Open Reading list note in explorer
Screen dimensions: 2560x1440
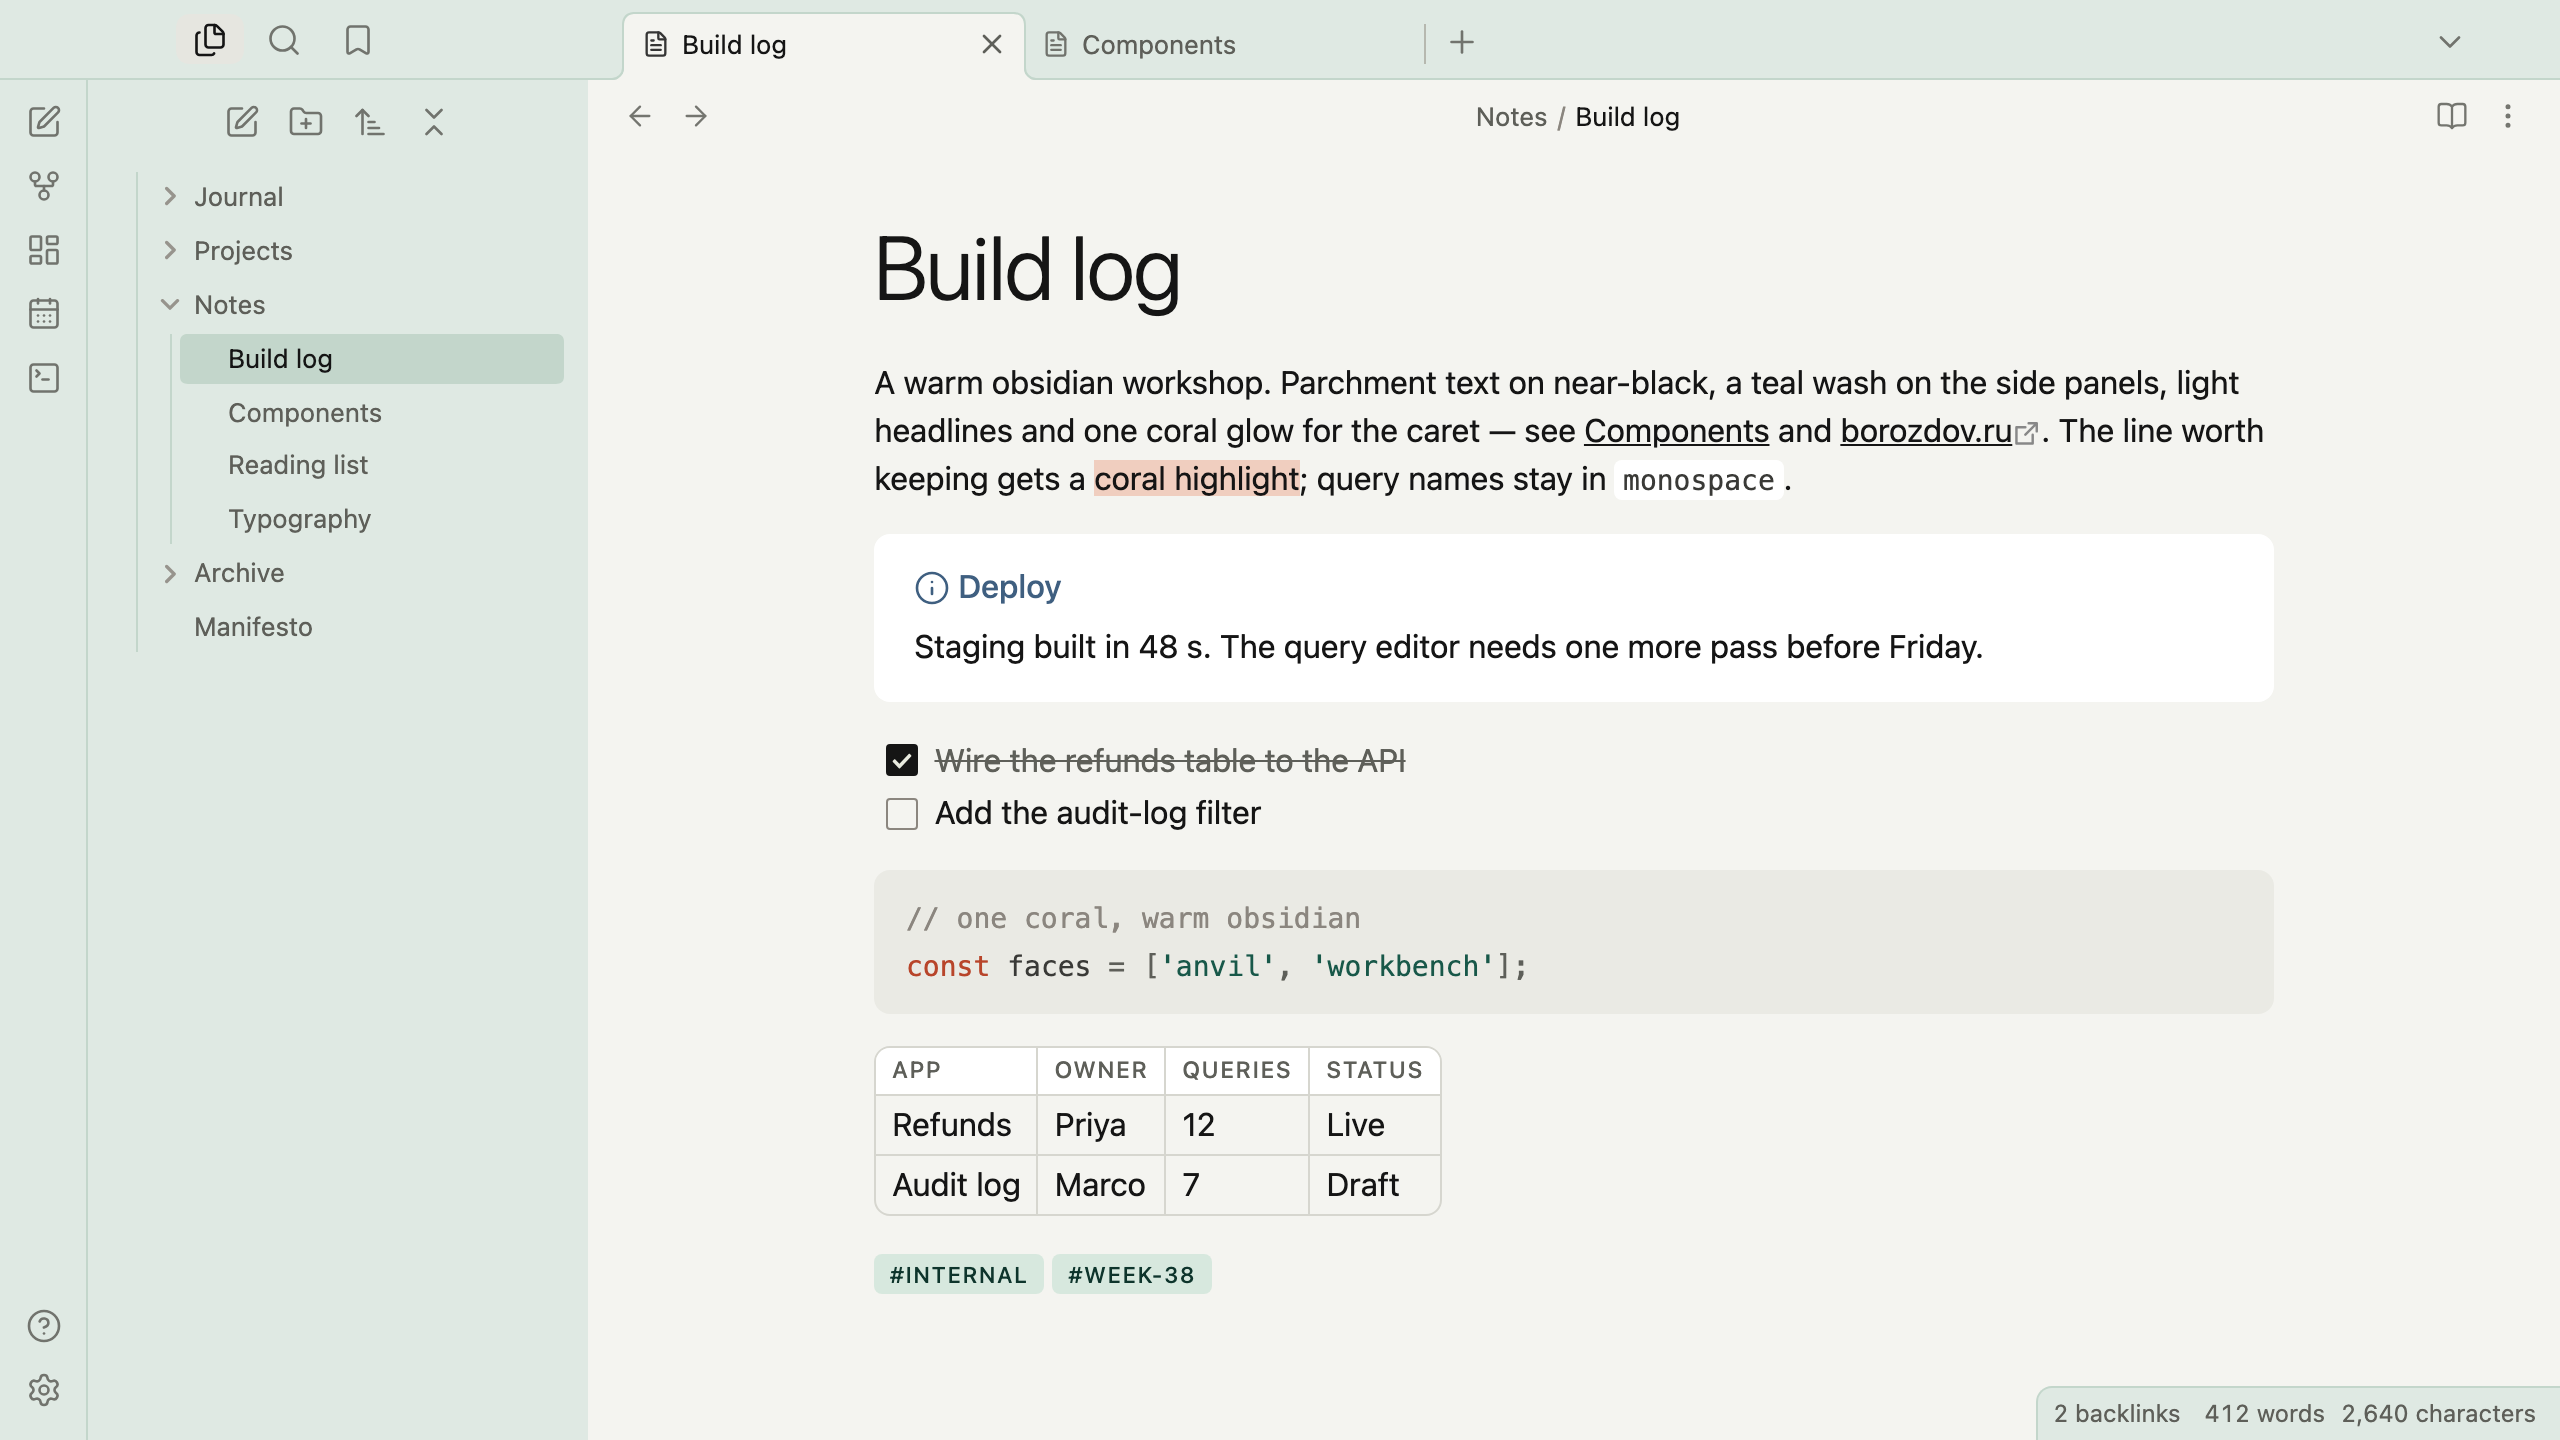click(372, 465)
